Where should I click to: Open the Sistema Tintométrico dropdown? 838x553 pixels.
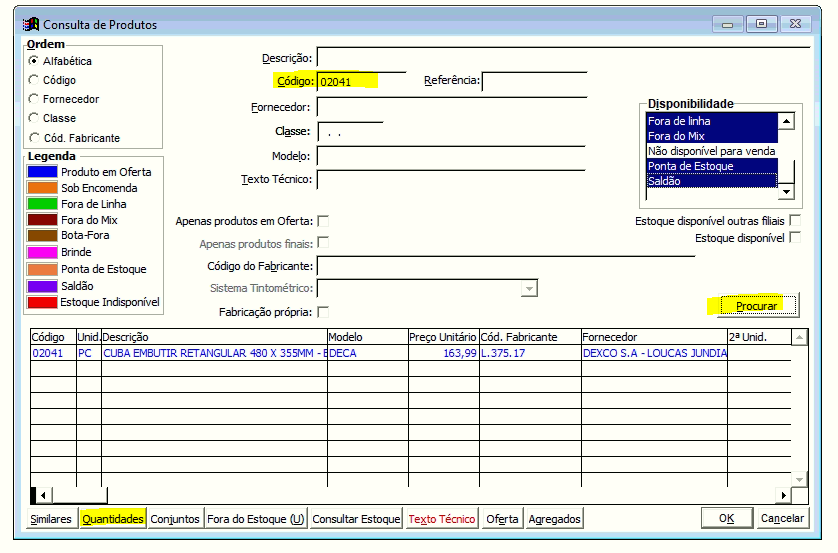click(529, 289)
